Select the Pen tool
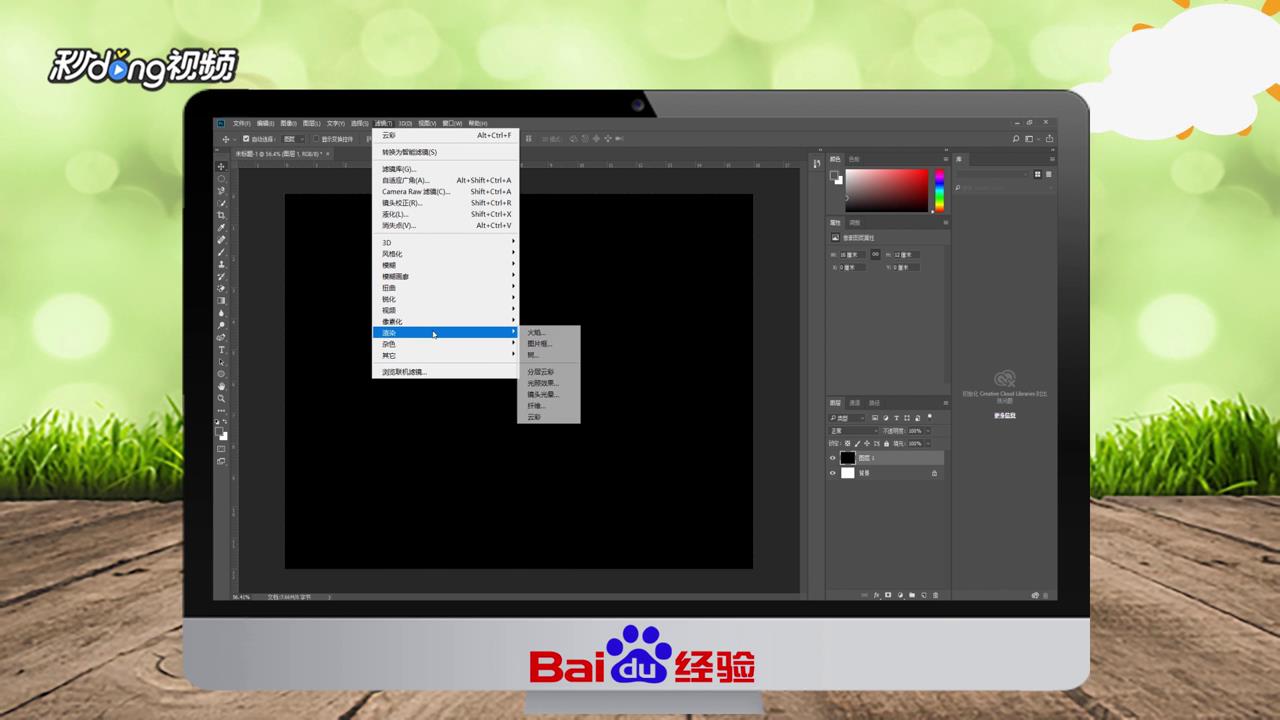 tap(221, 337)
